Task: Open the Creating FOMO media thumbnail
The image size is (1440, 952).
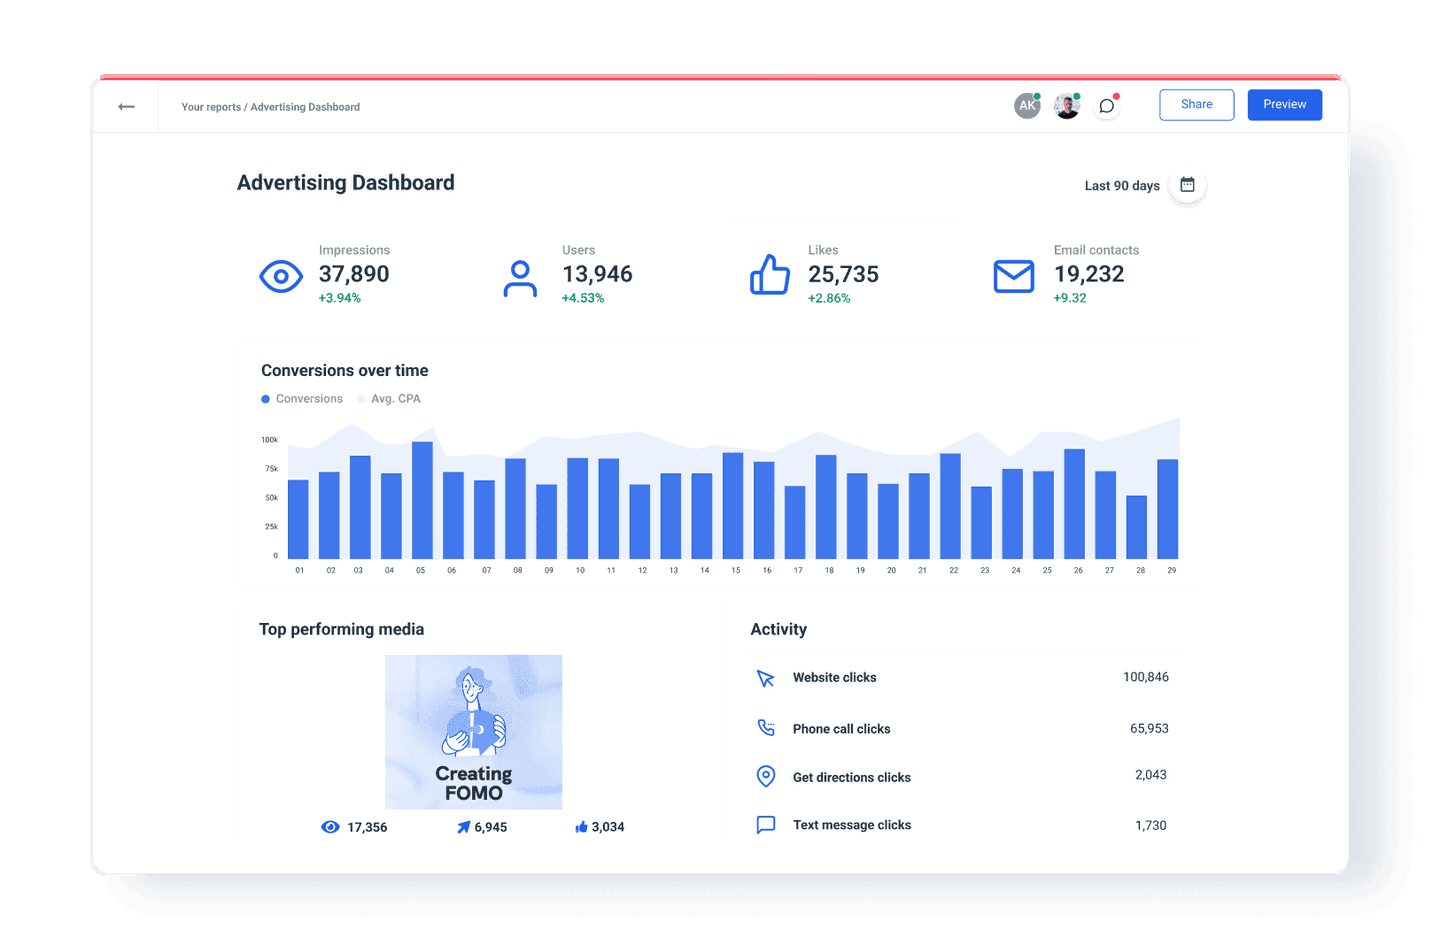Action: tap(473, 731)
